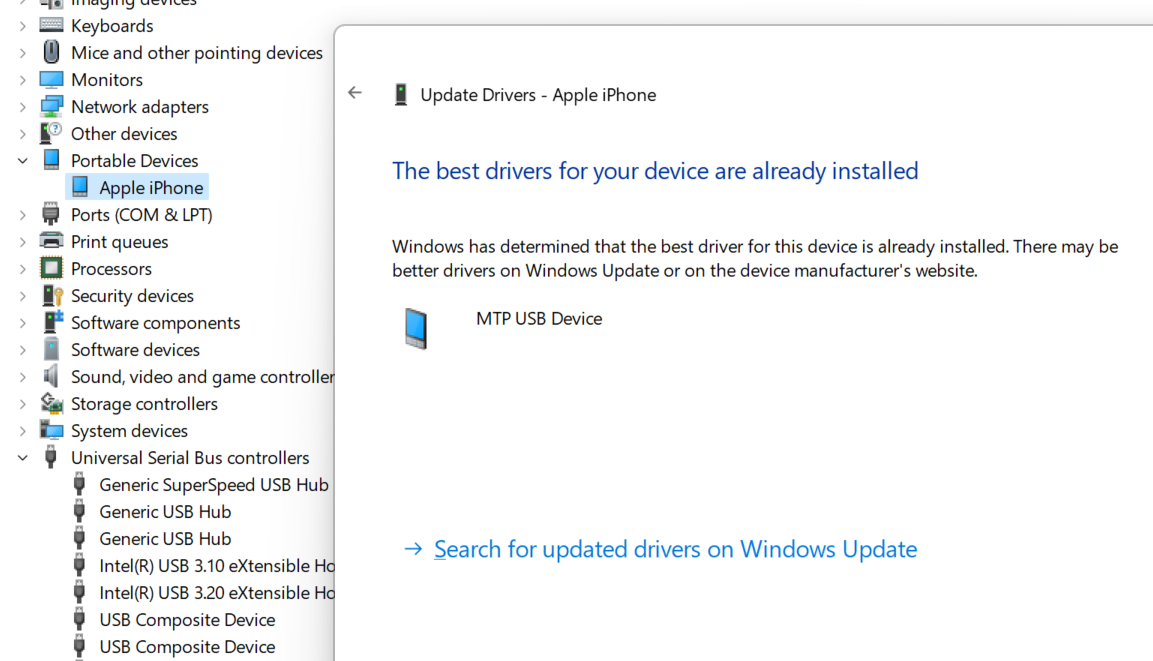This screenshot has width=1153, height=661.
Task: Collapse Universal Serial Bus controllers
Action: (x=22, y=457)
